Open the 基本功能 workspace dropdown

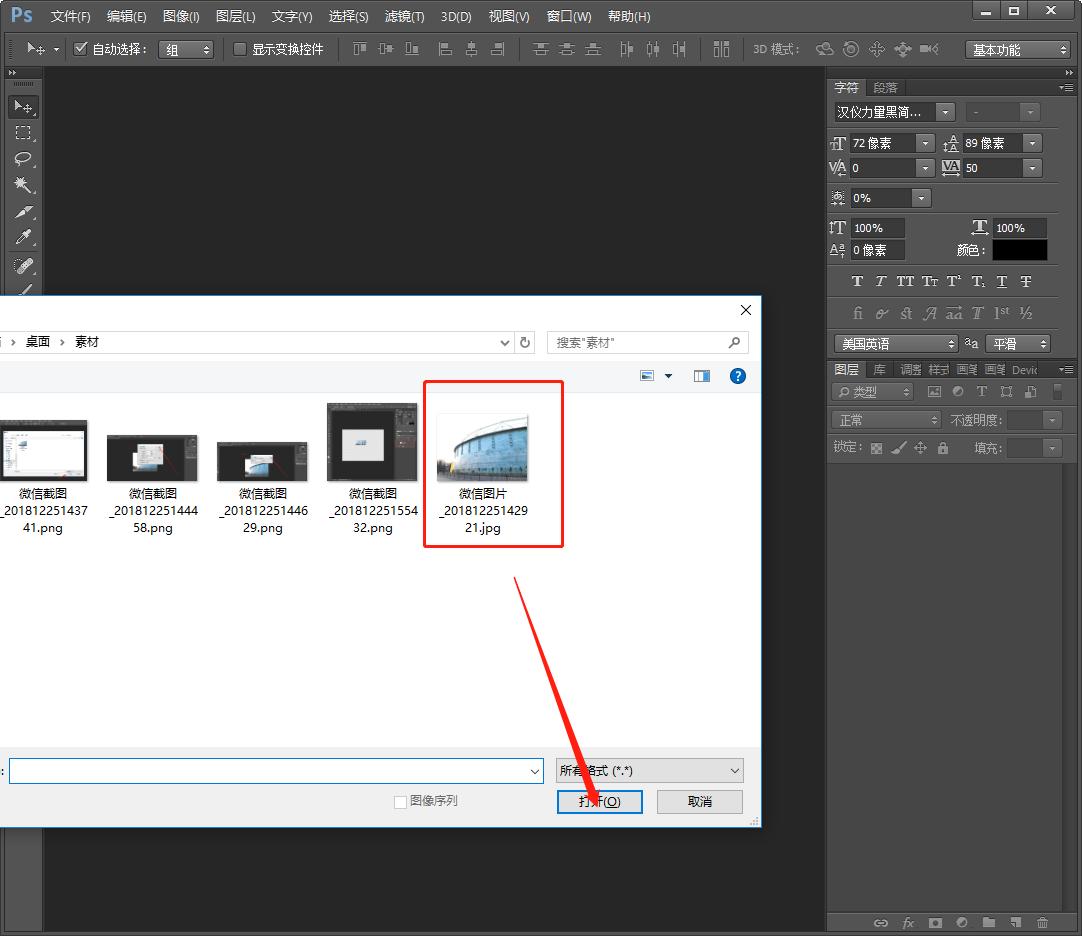pyautogui.click(x=1018, y=50)
